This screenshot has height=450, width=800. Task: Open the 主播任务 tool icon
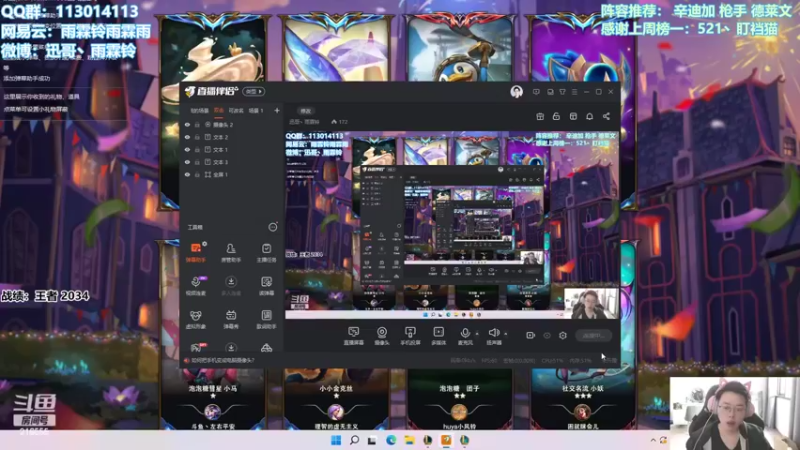tap(266, 252)
